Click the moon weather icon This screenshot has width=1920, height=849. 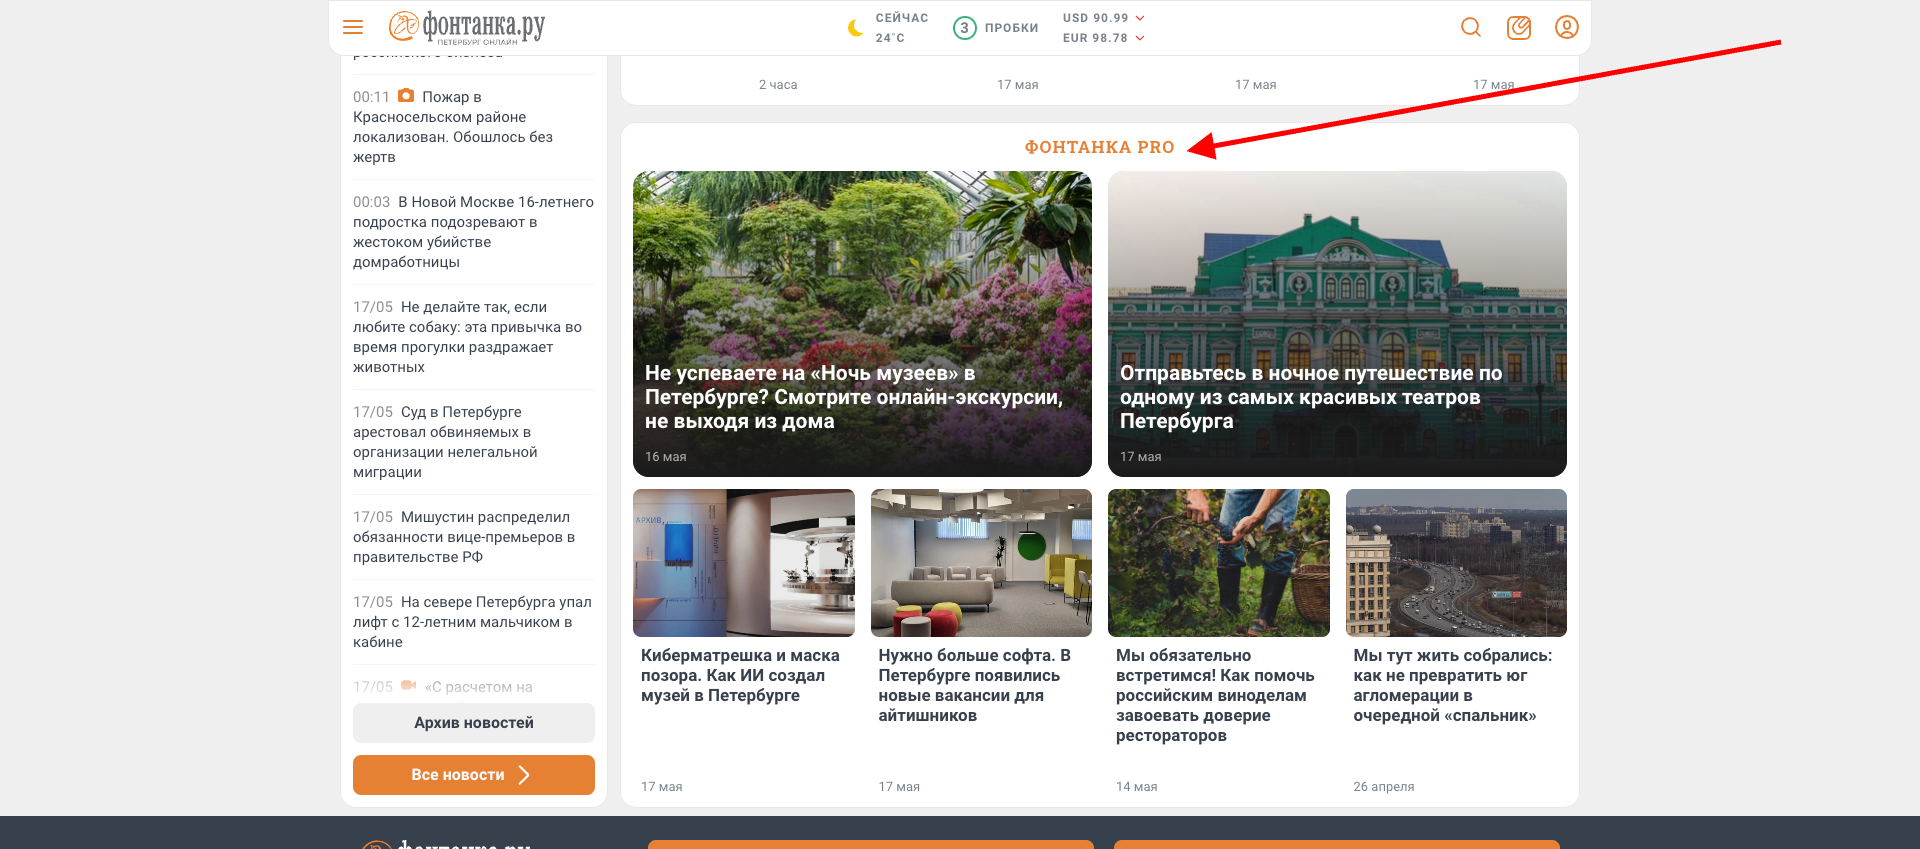pos(855,28)
